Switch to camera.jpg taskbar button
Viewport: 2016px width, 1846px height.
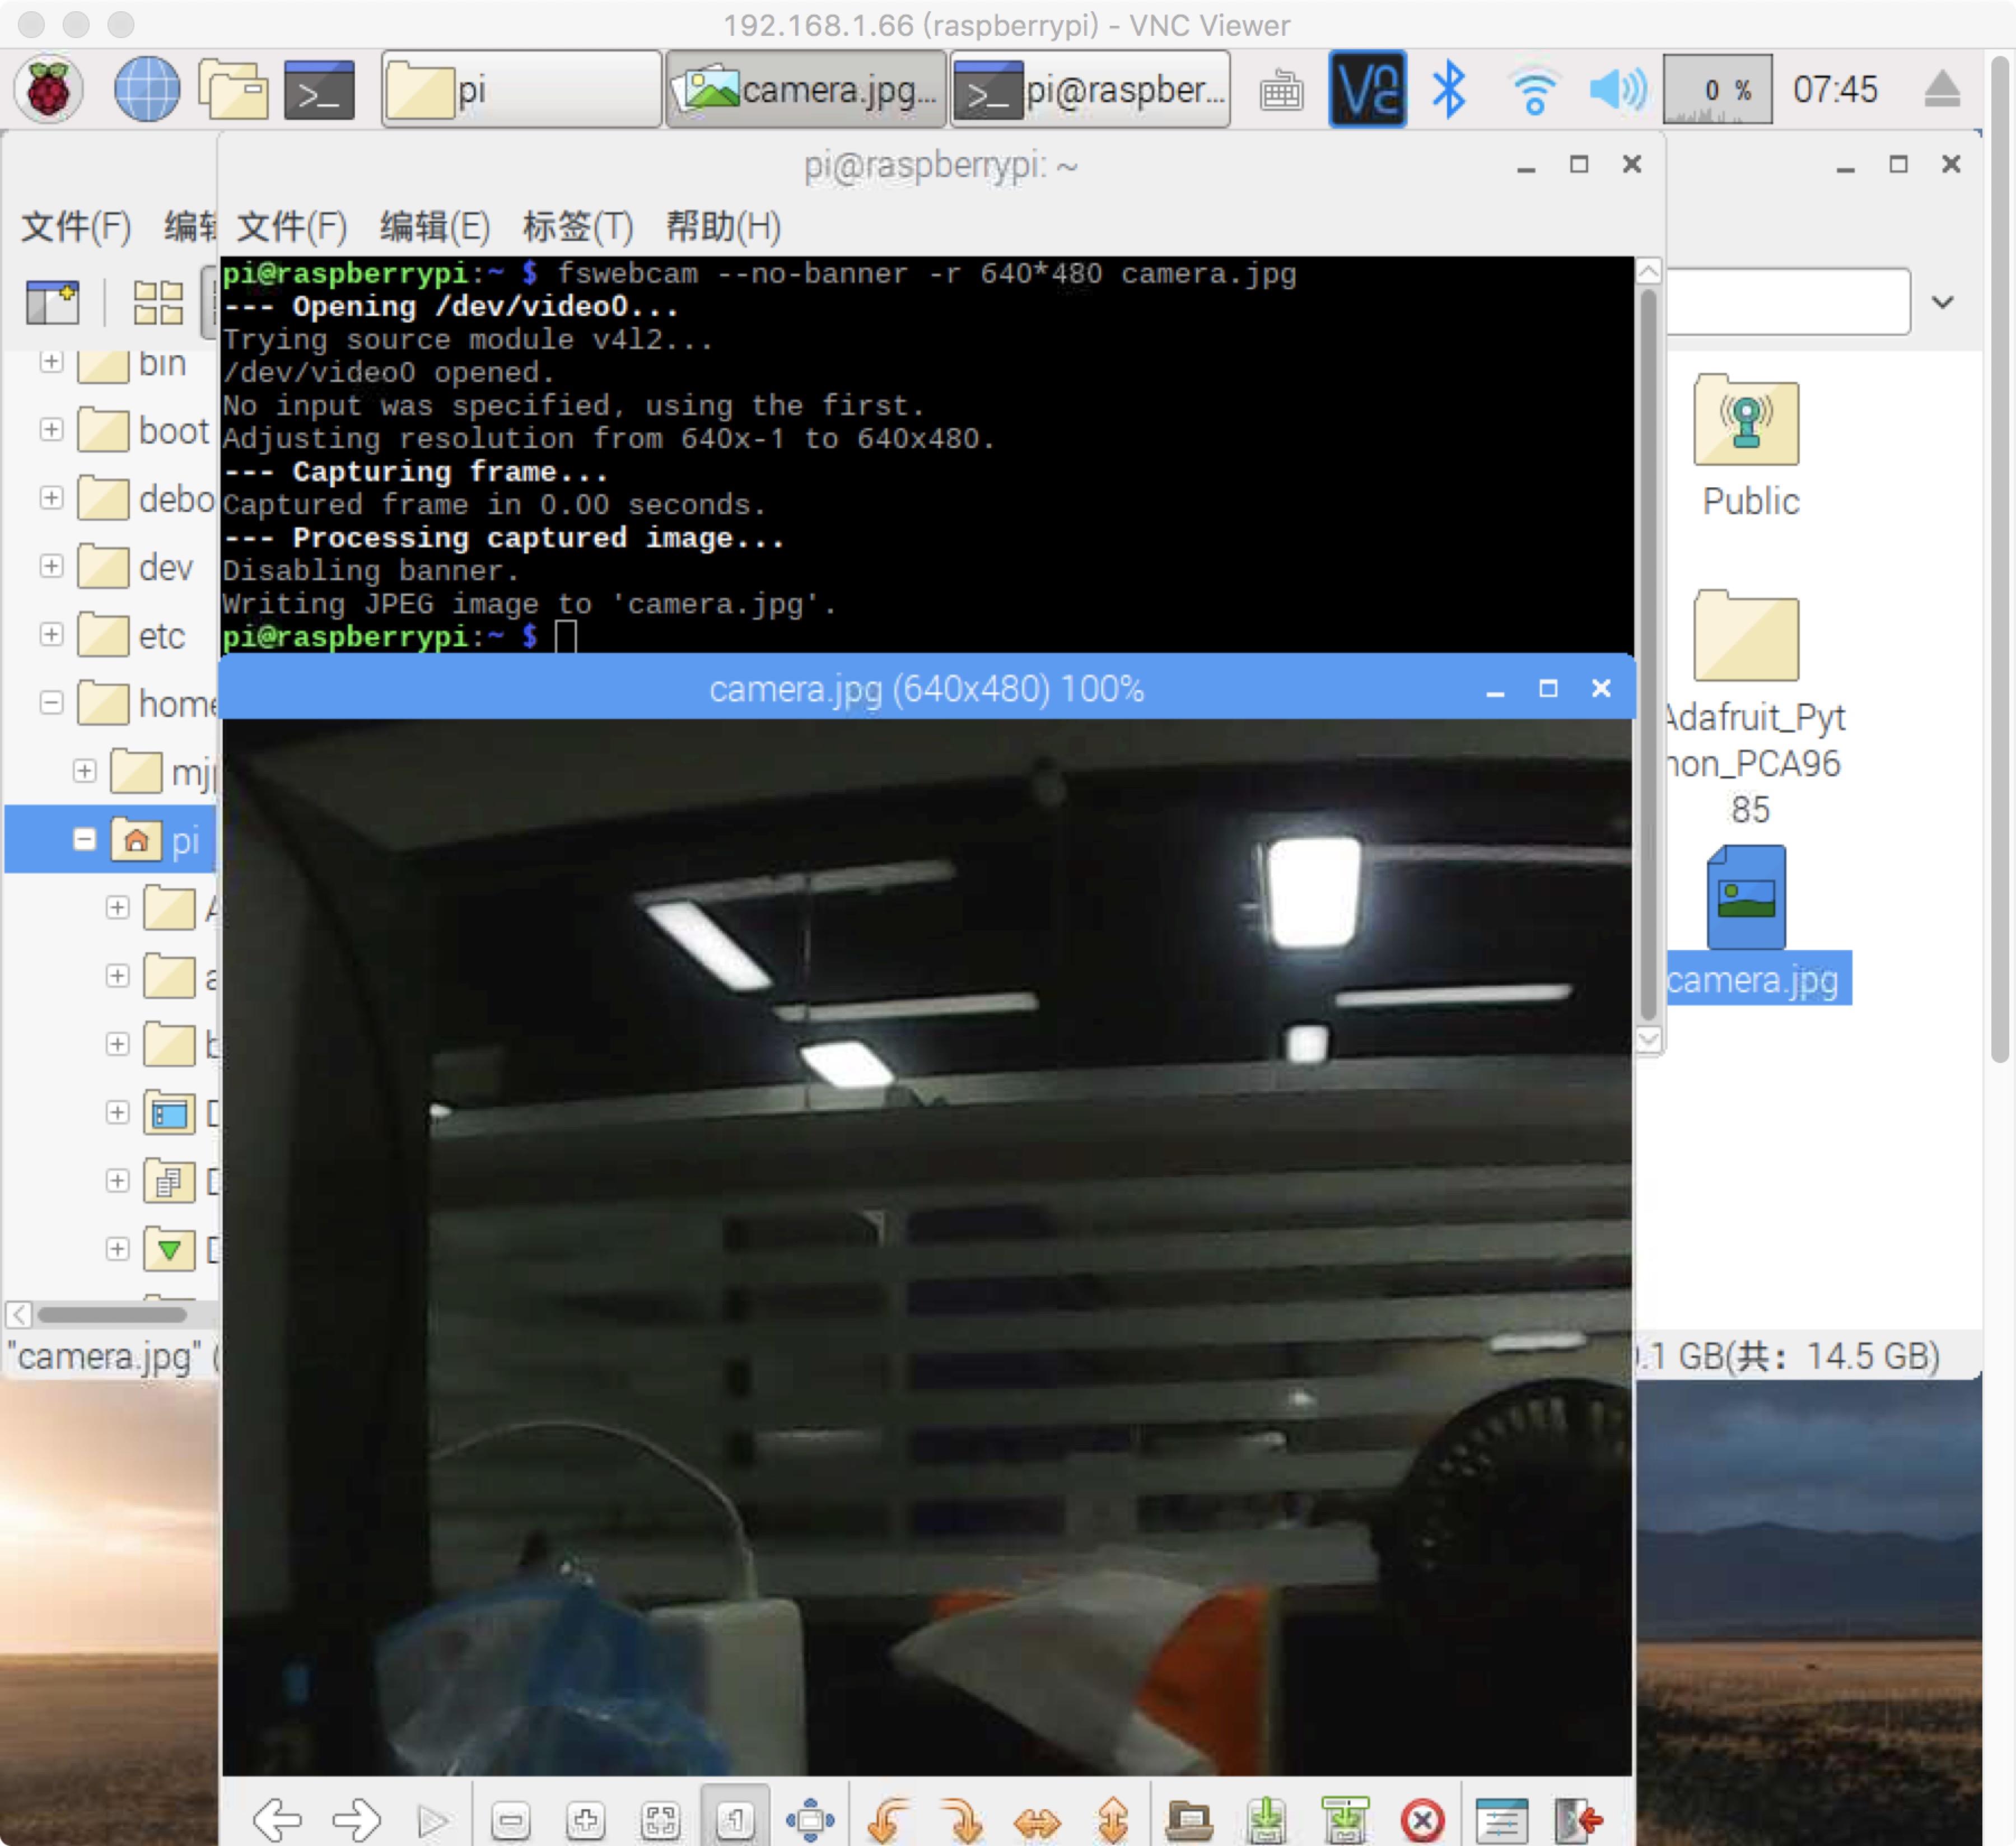(806, 89)
